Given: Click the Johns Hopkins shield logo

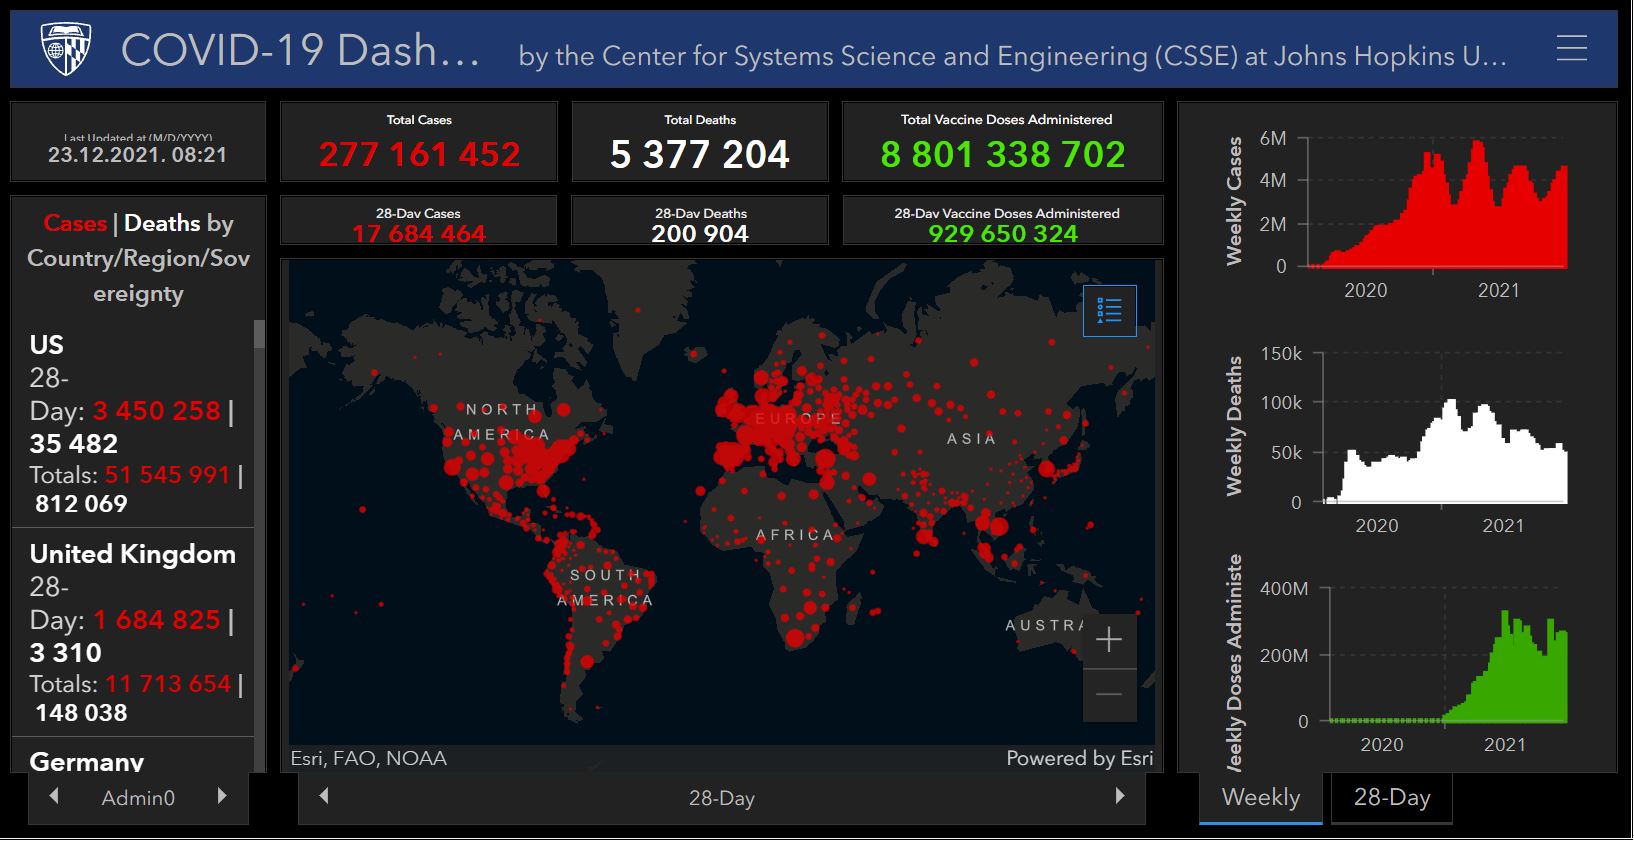Looking at the screenshot, I should [x=66, y=49].
